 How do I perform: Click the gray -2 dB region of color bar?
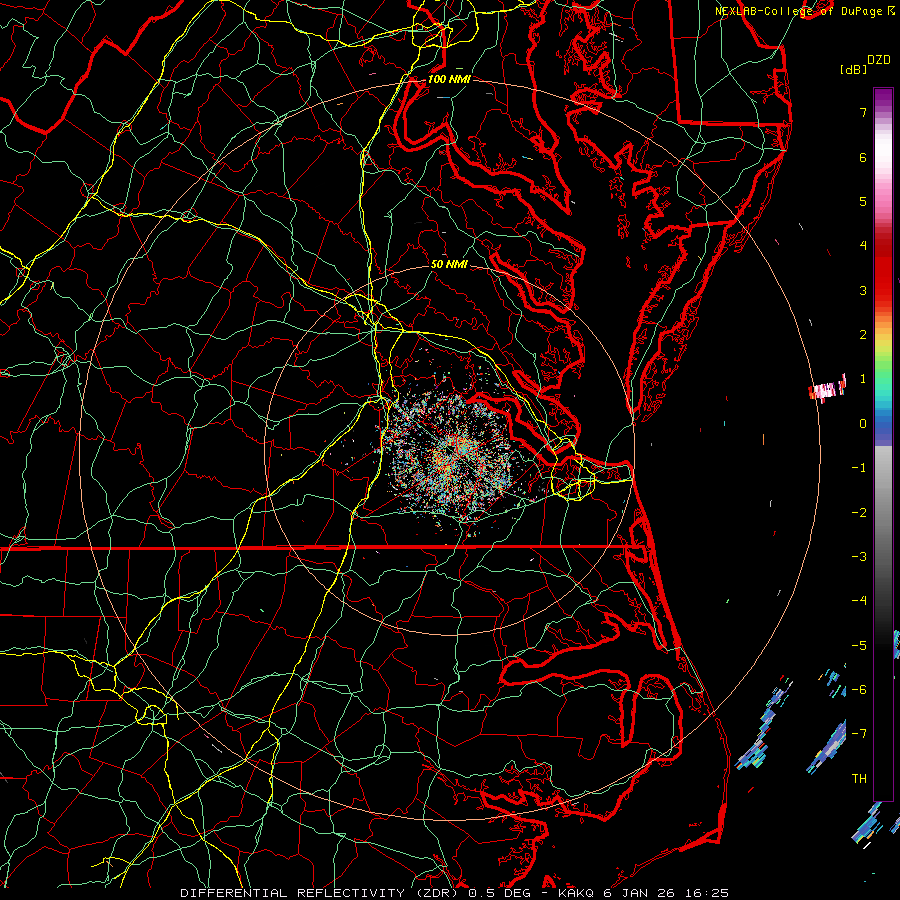[883, 512]
